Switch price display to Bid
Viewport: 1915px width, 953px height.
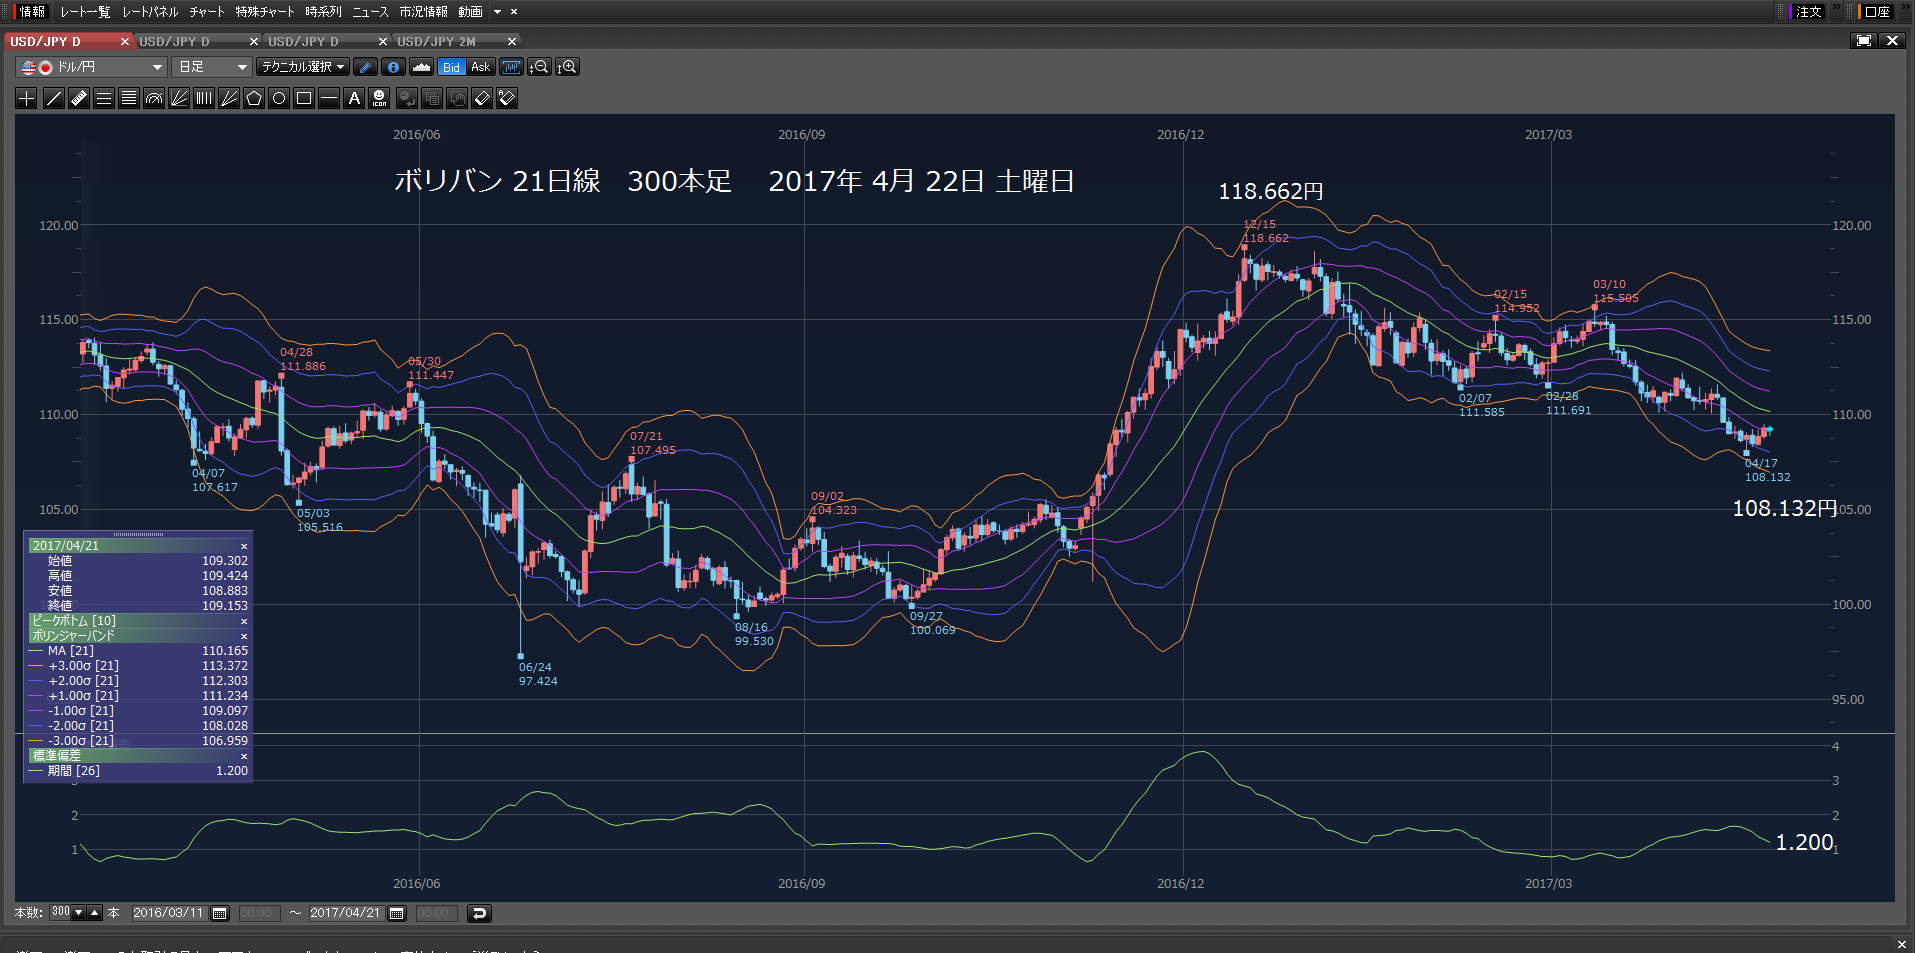pos(452,67)
